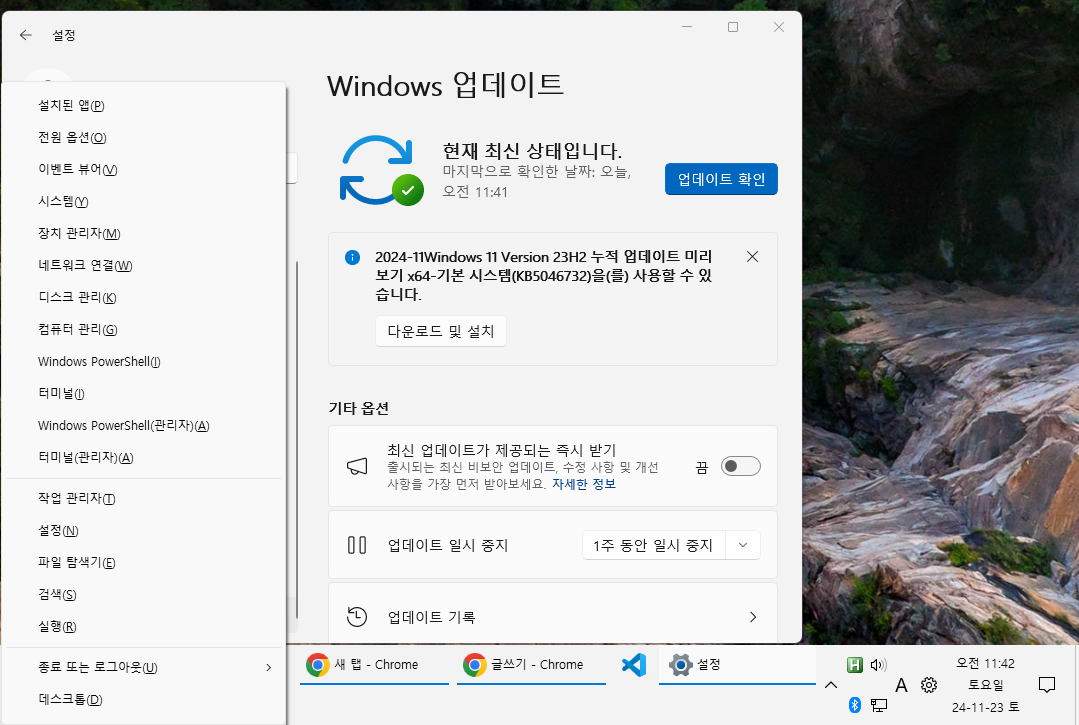
Task: Click the 업데이트 확인 button
Action: [721, 179]
